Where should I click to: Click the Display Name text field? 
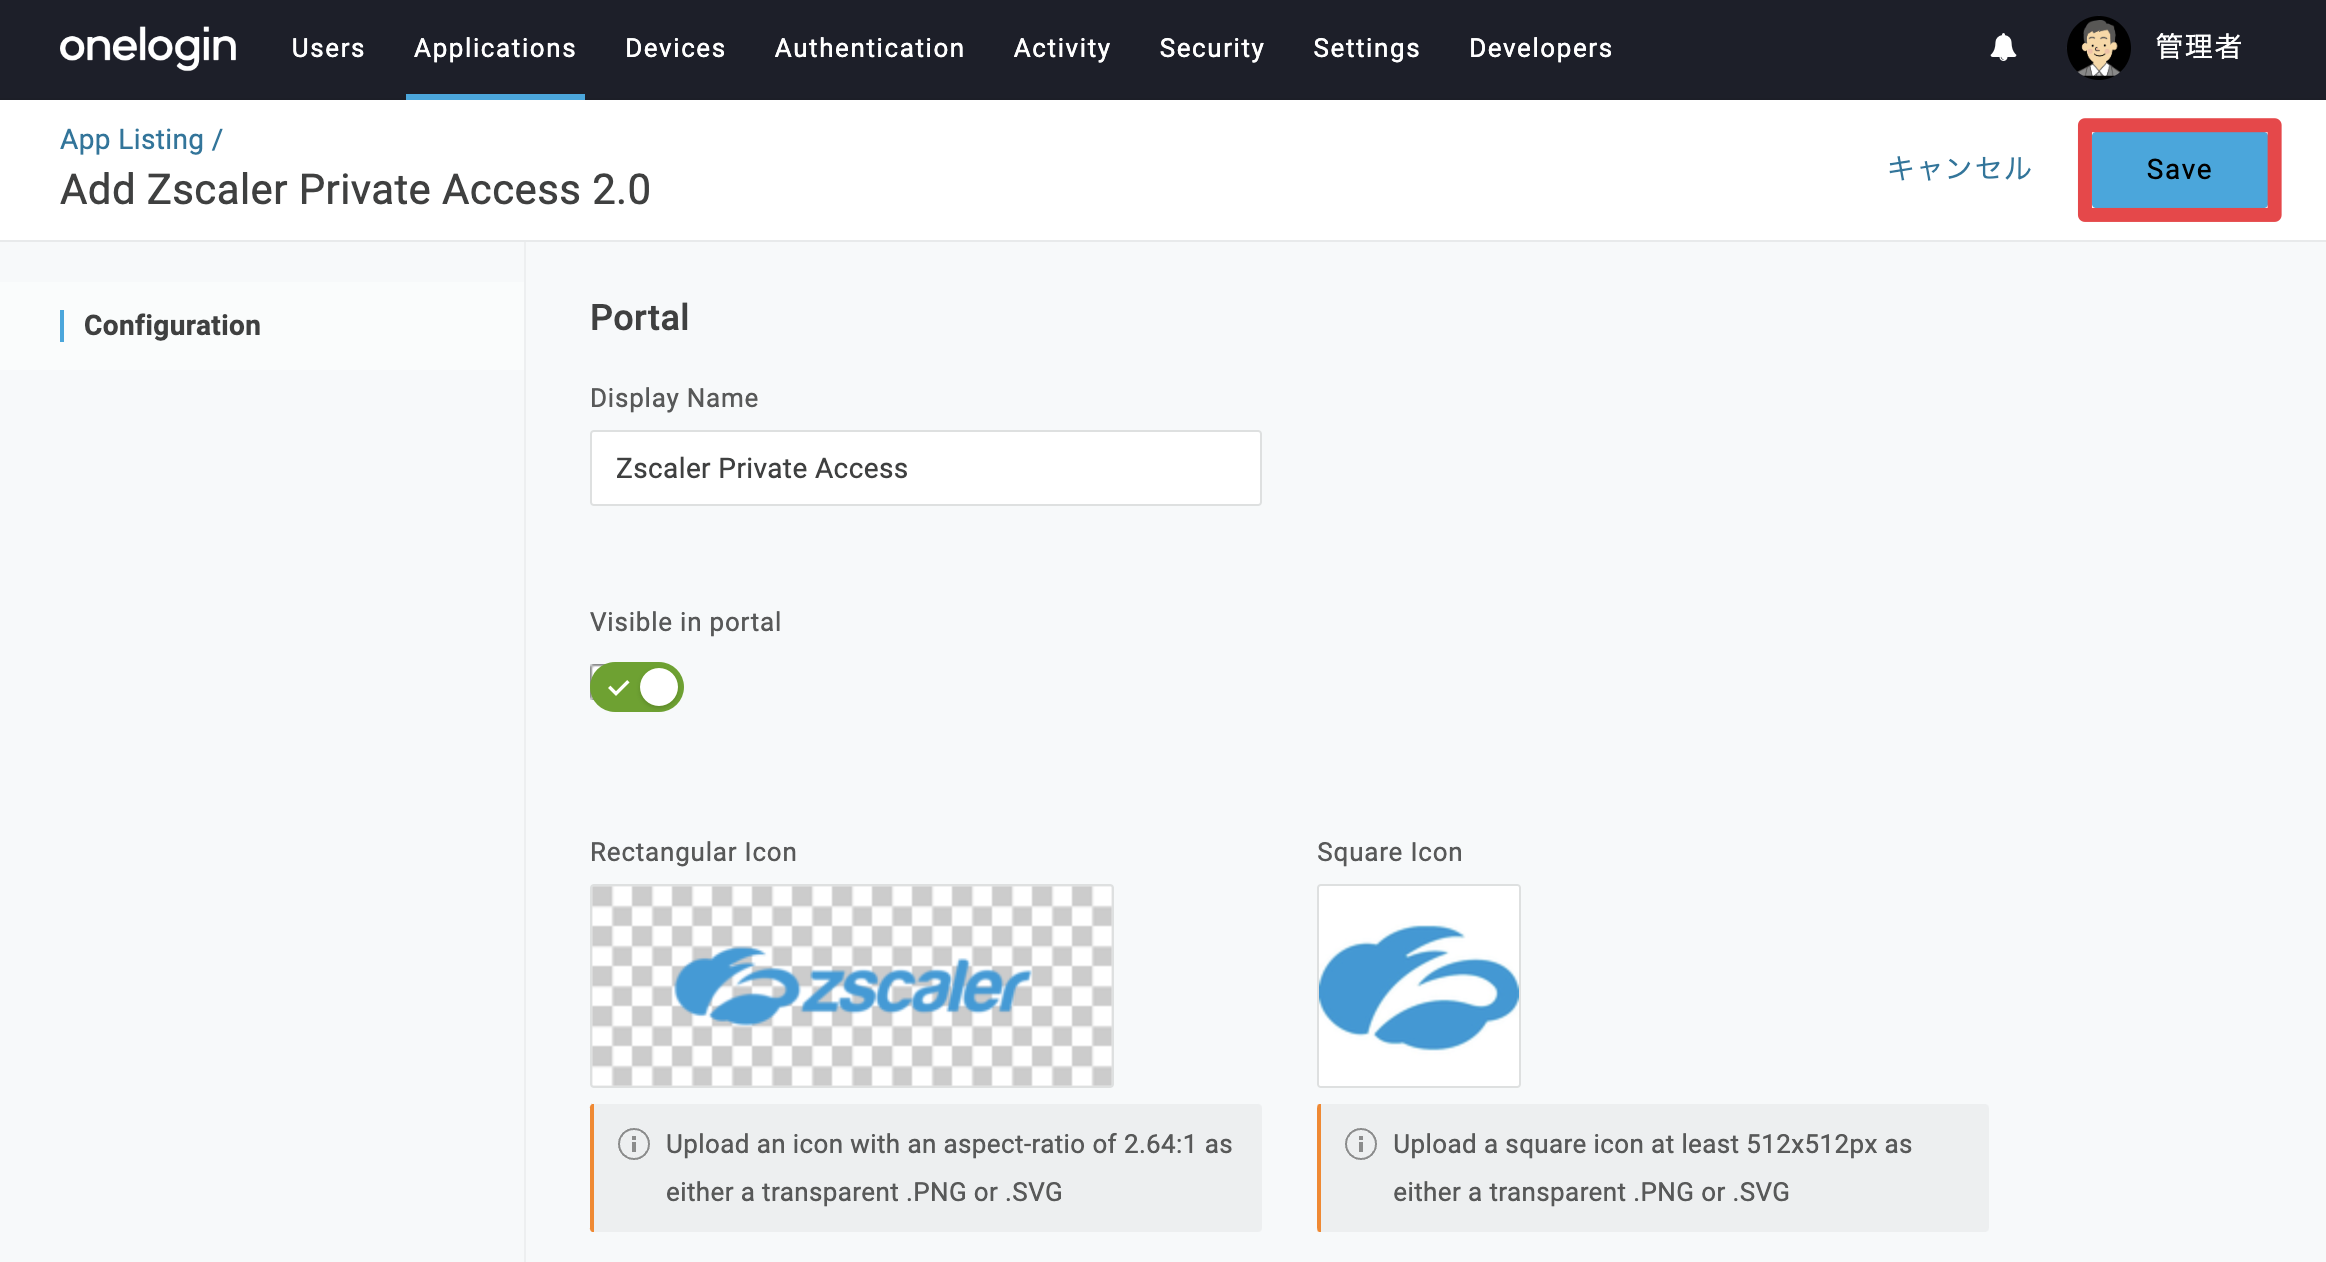926,468
